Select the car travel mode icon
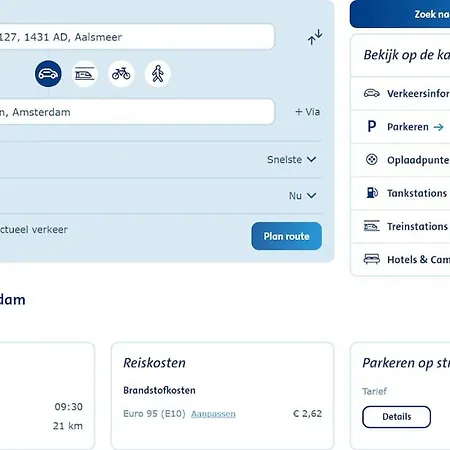The image size is (450, 450). 48,74
